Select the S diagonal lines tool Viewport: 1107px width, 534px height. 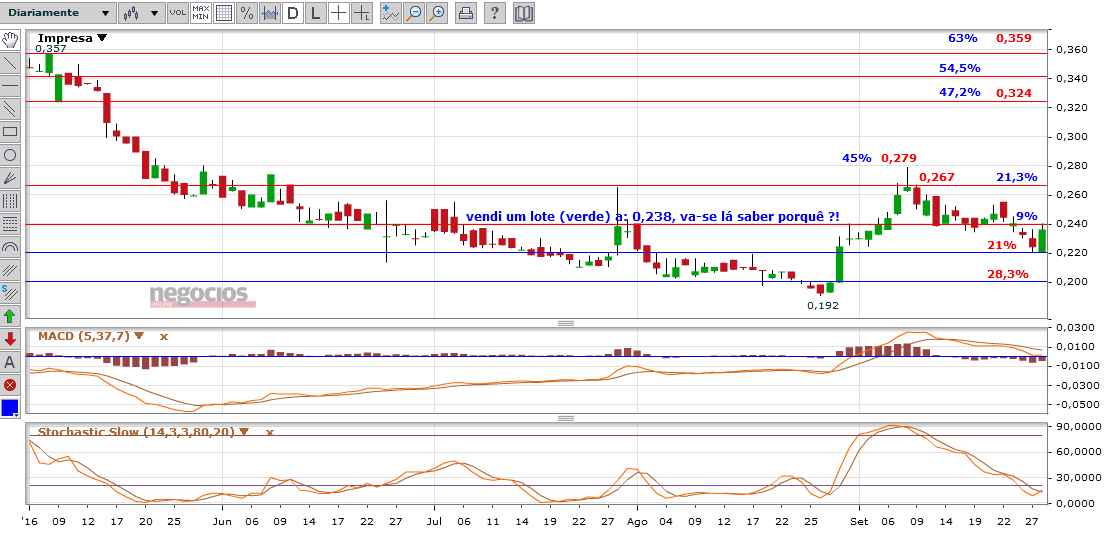(10, 292)
